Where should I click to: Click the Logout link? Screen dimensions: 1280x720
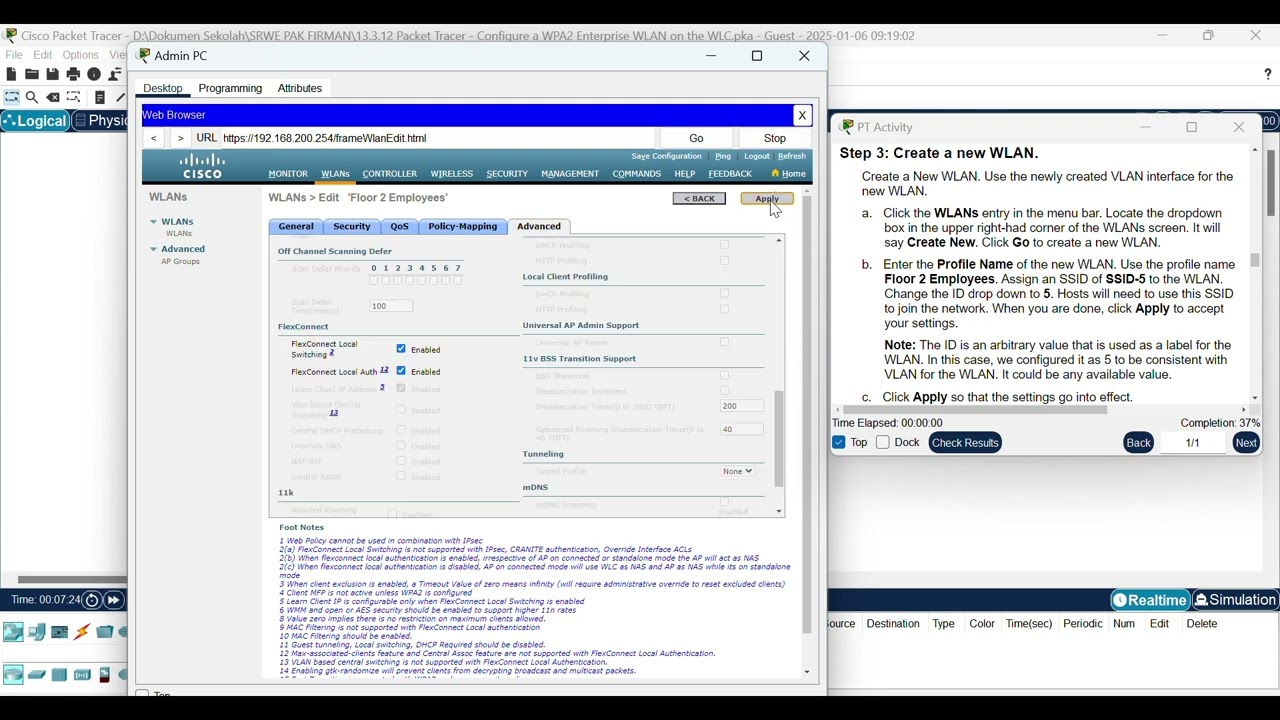click(x=757, y=156)
